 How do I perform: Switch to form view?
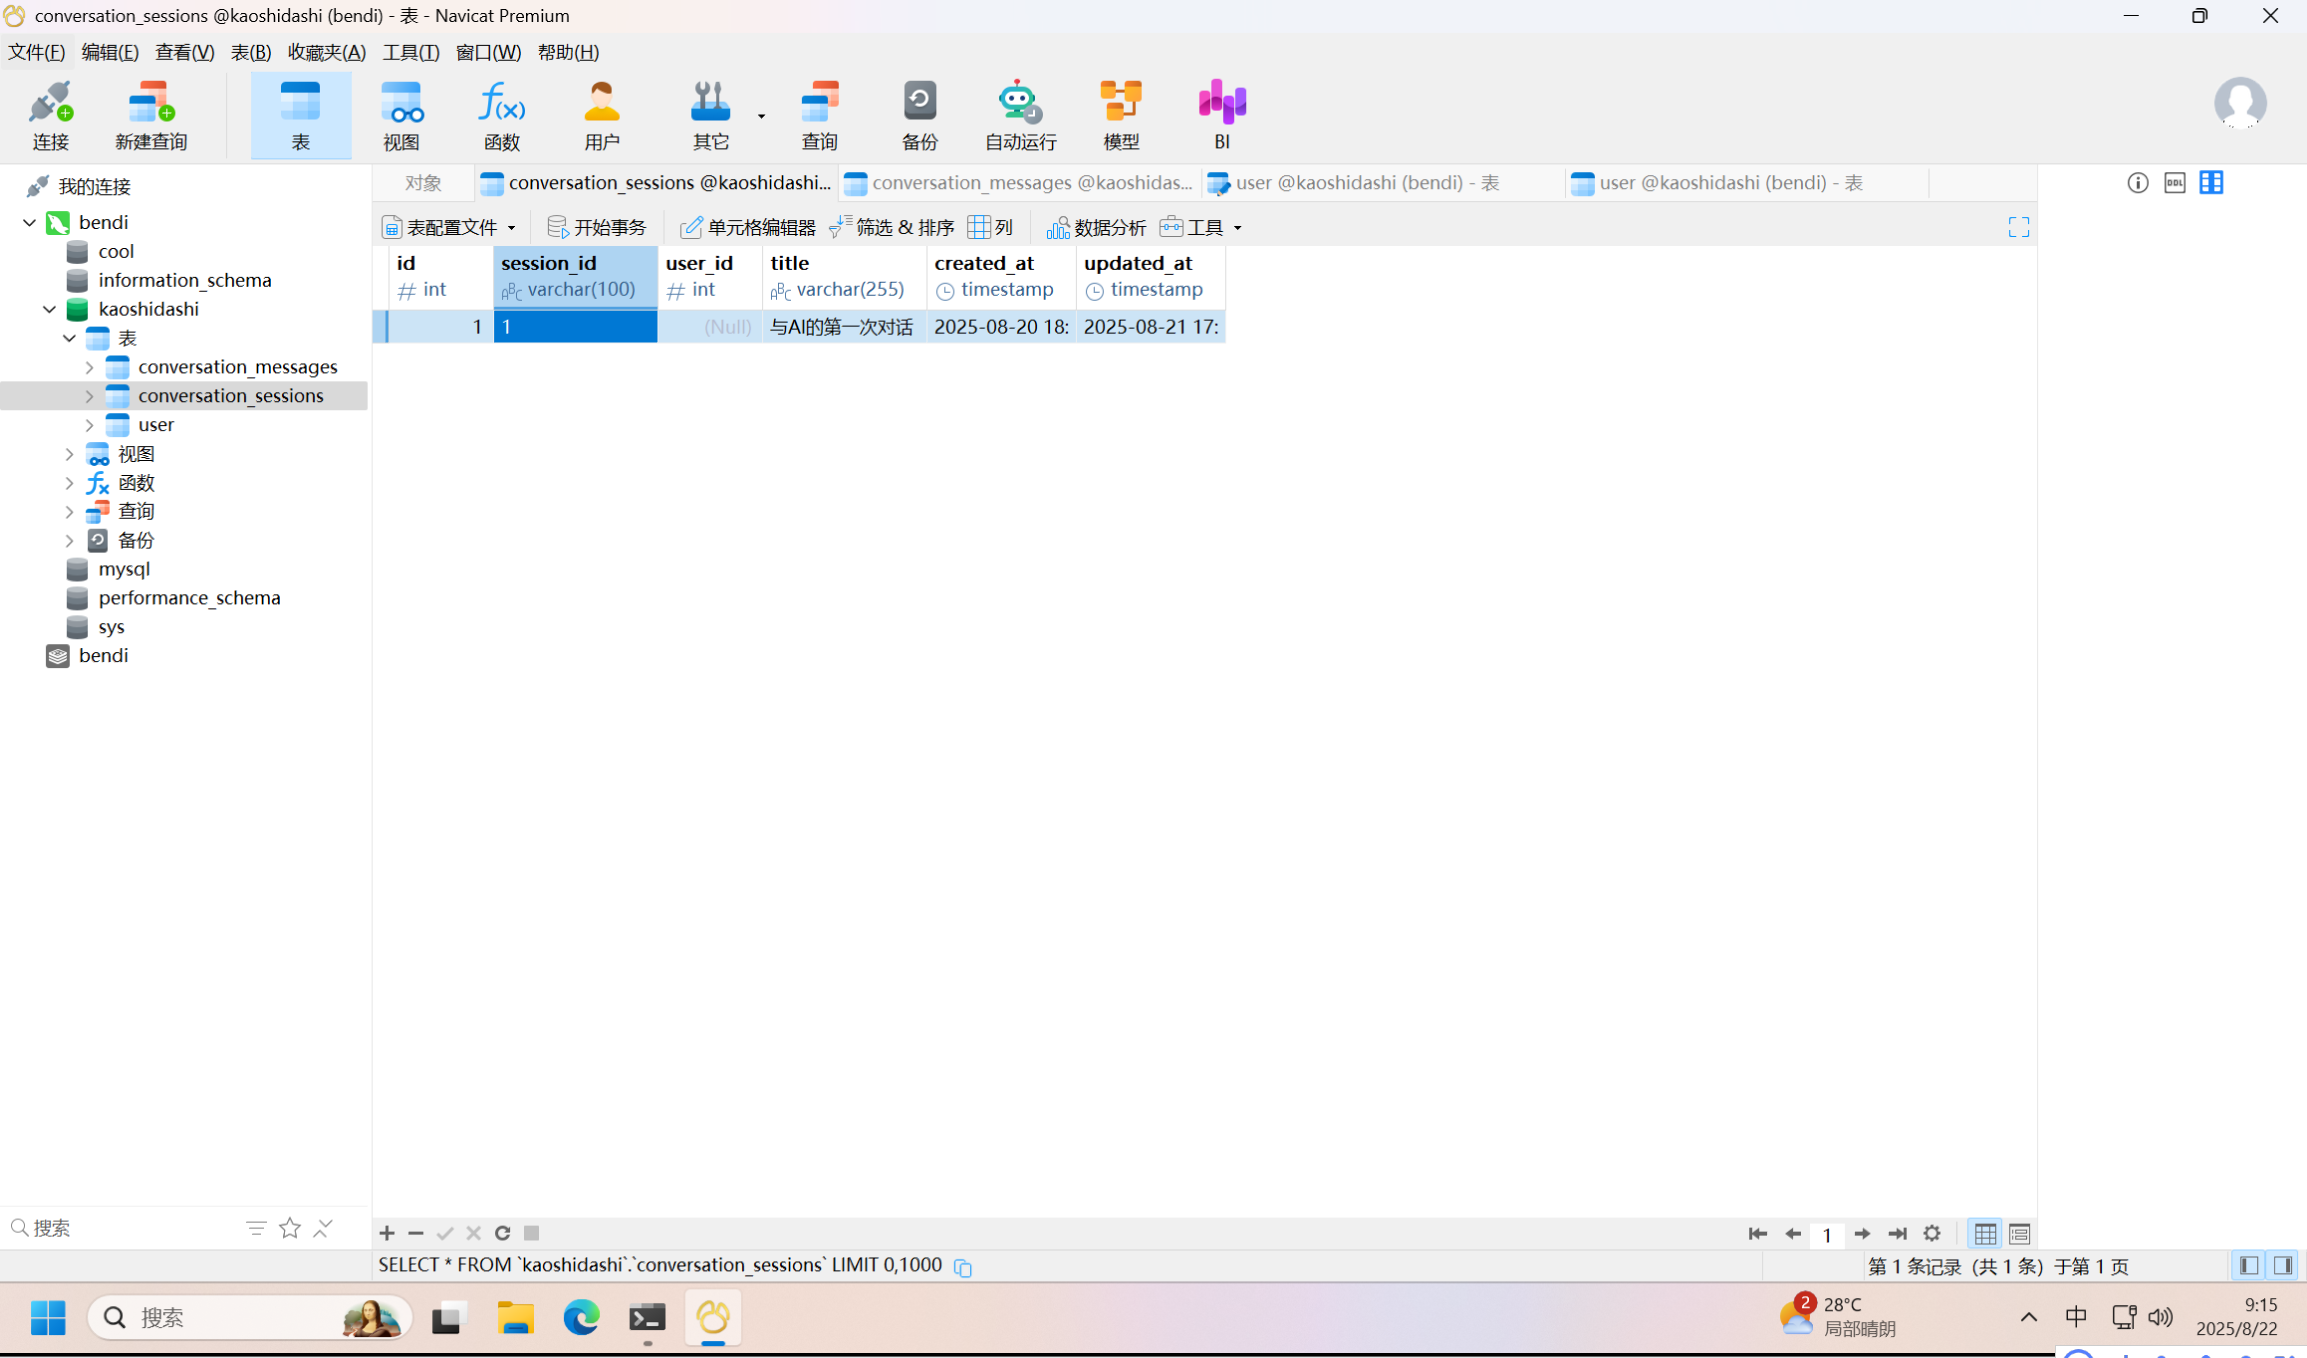point(2019,1234)
